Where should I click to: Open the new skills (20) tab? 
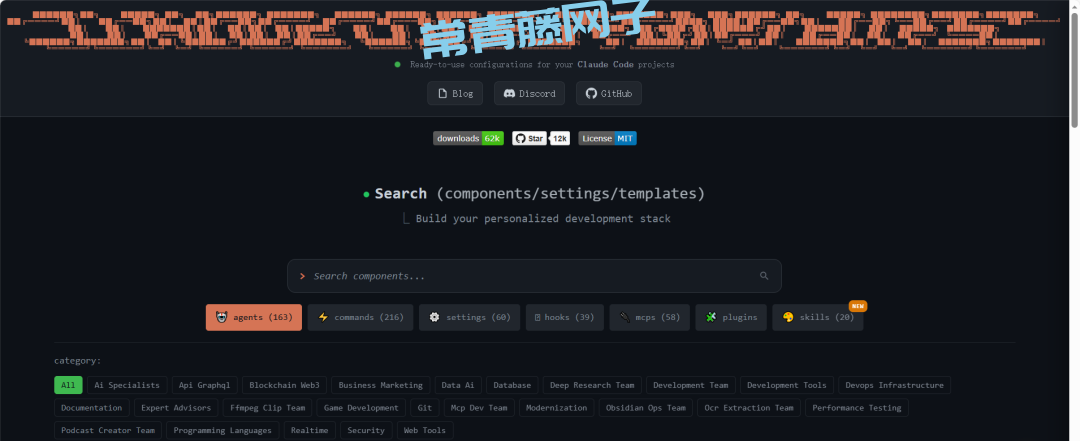coord(817,317)
